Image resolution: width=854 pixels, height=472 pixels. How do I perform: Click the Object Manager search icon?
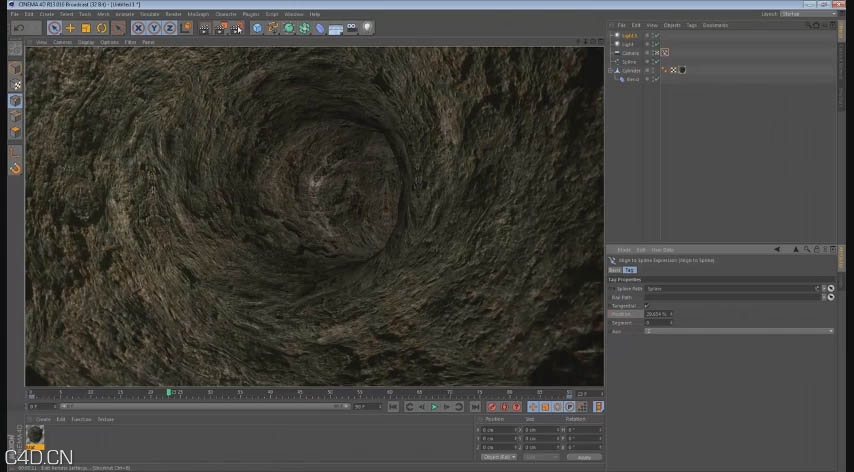click(x=808, y=25)
